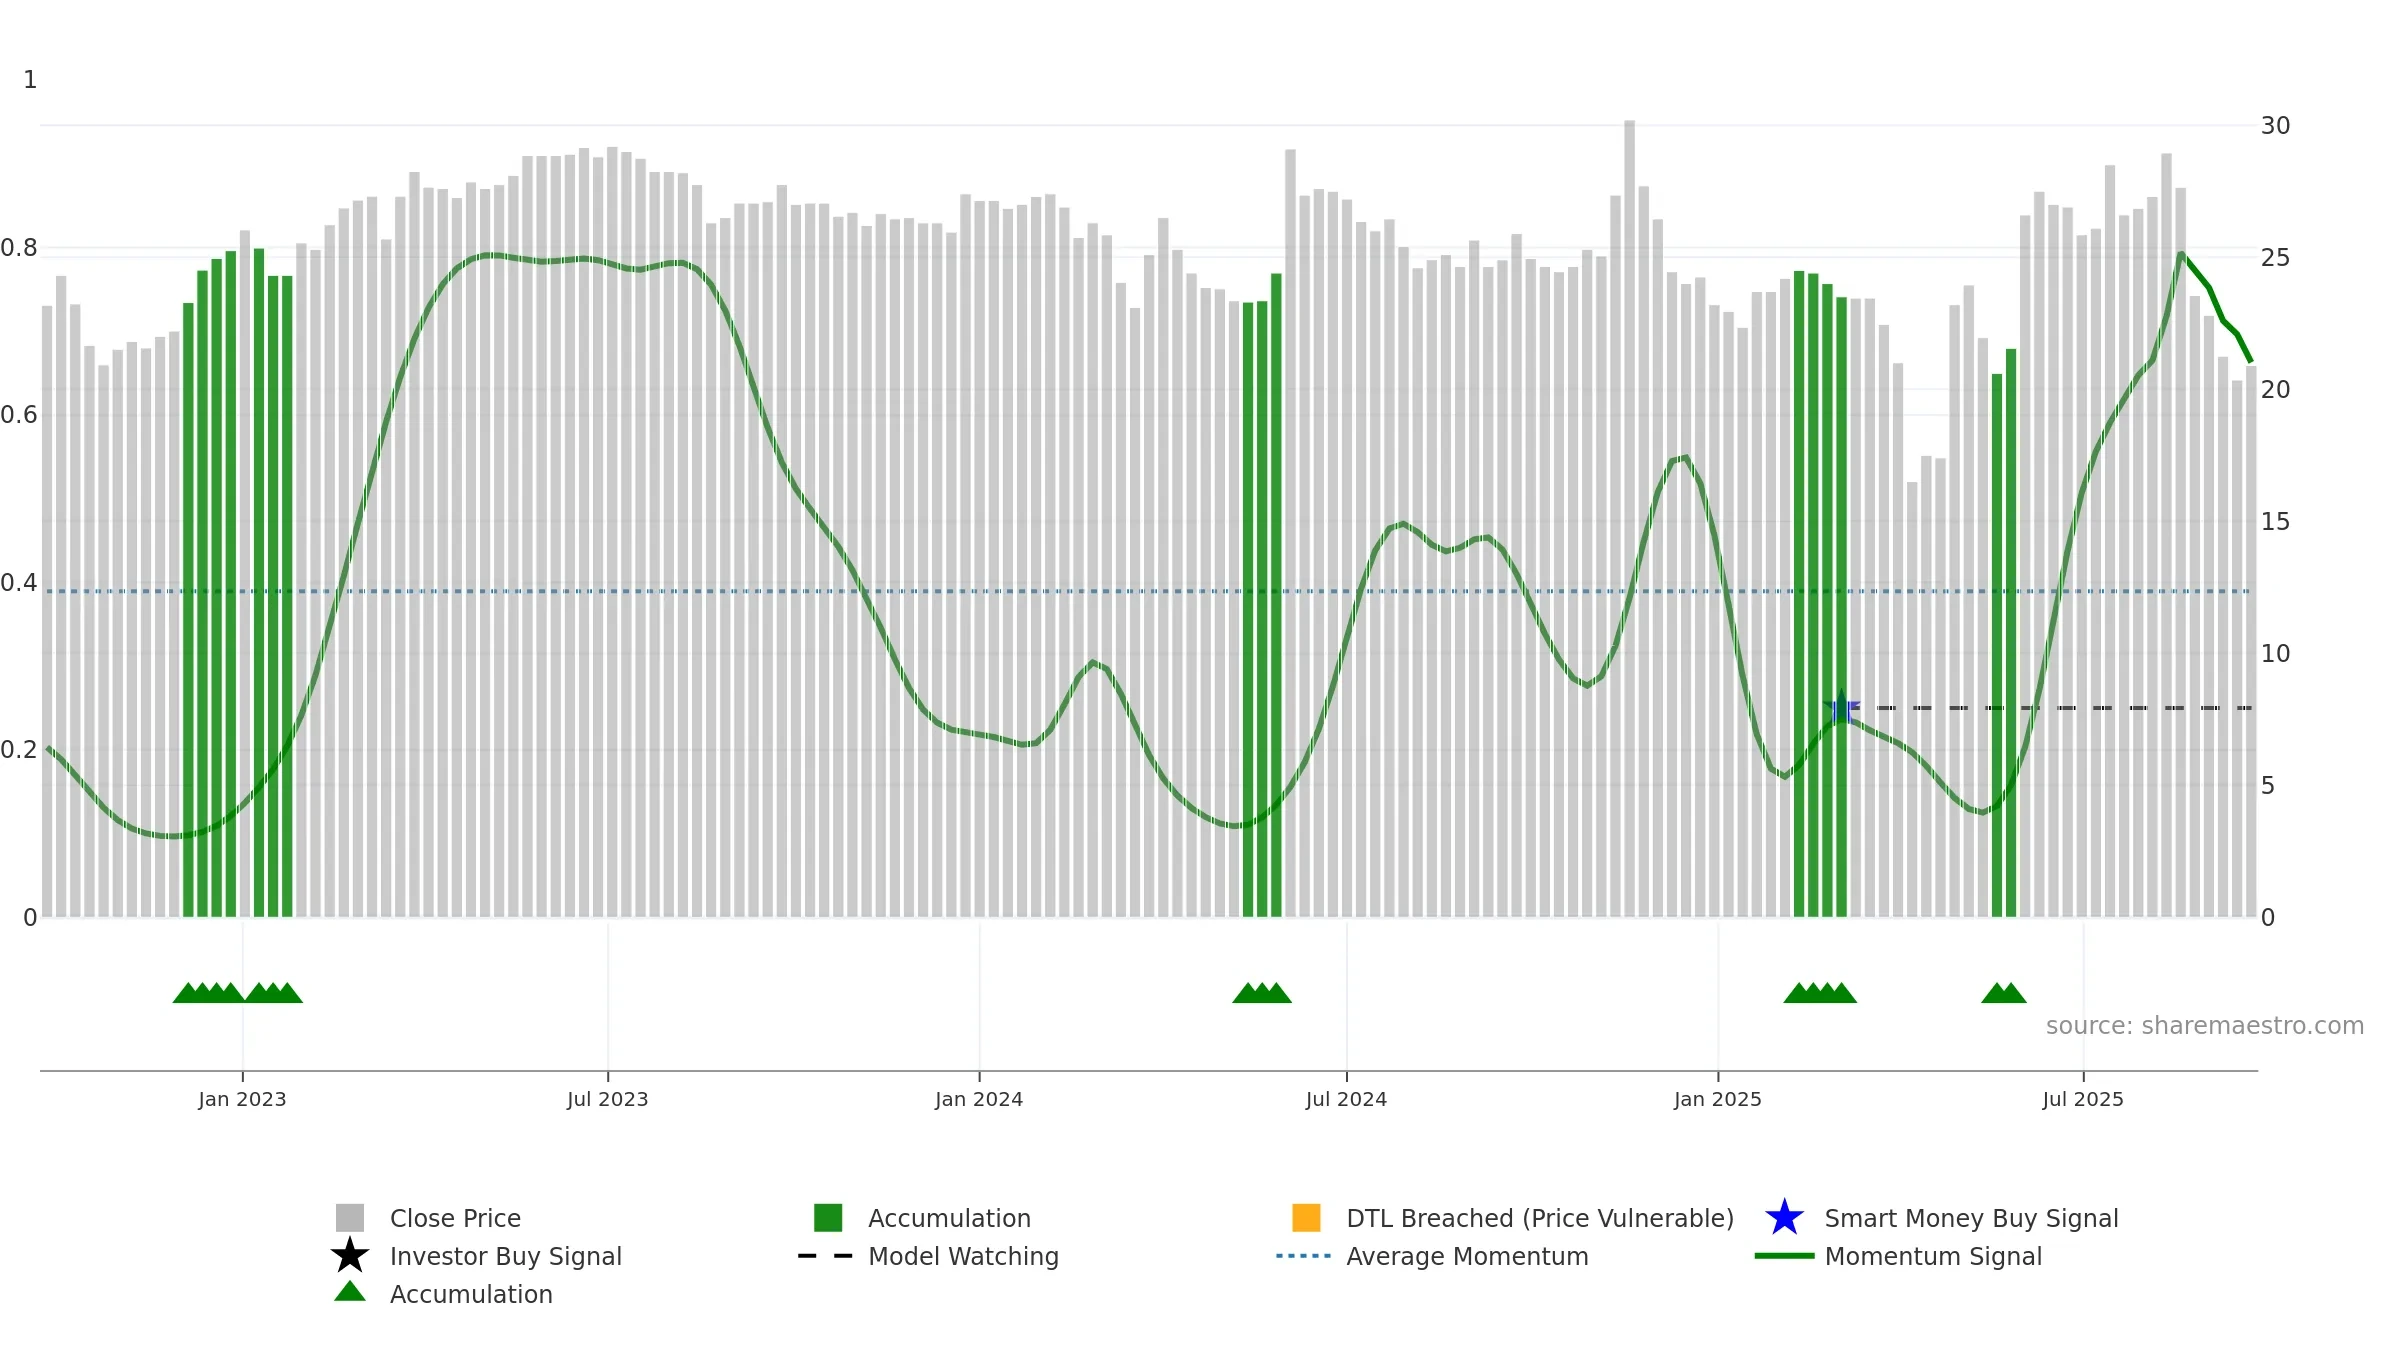Click the source: sharemaestro.com text
Screen dimensions: 2400x1350
point(2205,1026)
